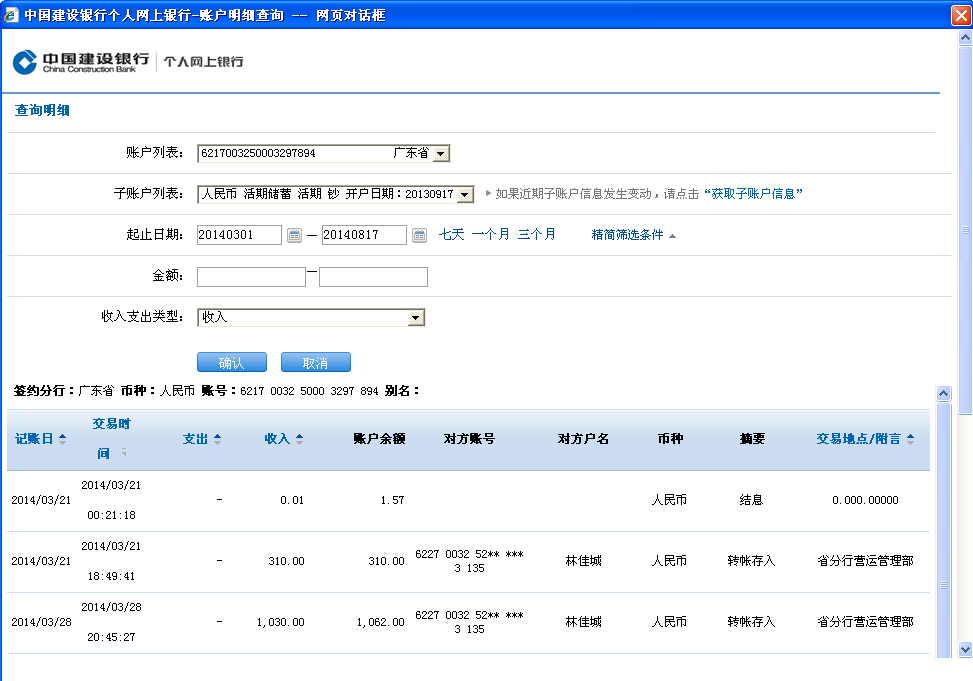
Task: Select the 三个月 date range shortcut
Action: [536, 234]
